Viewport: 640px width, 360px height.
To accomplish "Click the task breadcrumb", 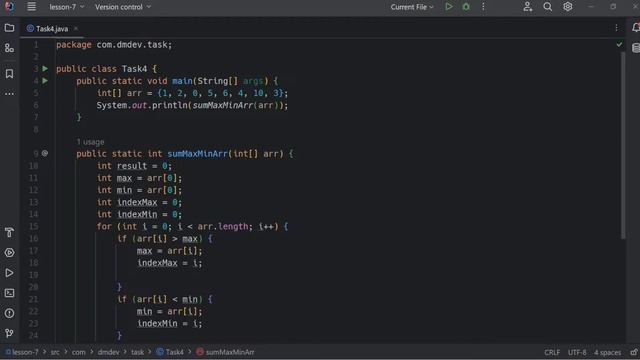I will pos(138,352).
